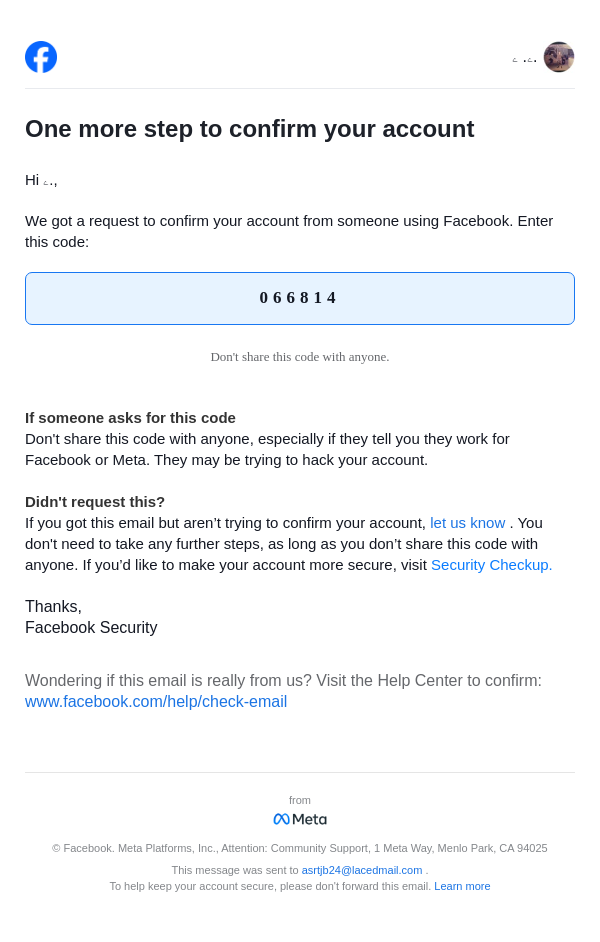Click the asrtjb24@lacedmail.com email address
This screenshot has height=942, width=600.
[x=362, y=870]
